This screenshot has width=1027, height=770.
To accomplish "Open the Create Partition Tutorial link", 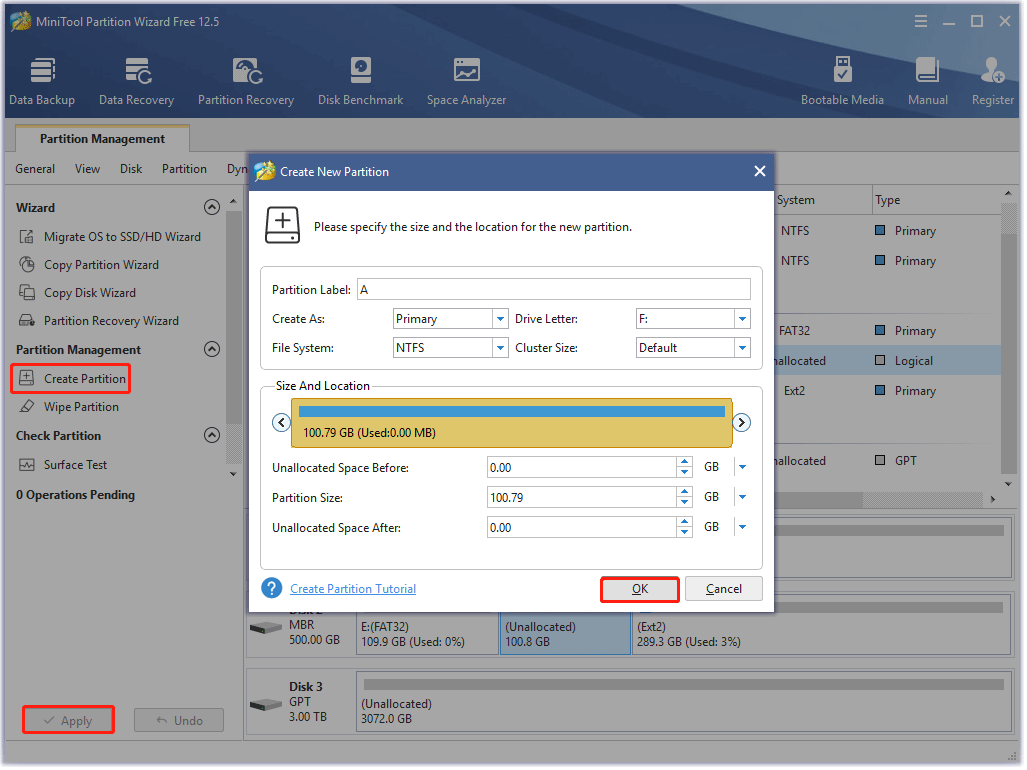I will point(354,590).
